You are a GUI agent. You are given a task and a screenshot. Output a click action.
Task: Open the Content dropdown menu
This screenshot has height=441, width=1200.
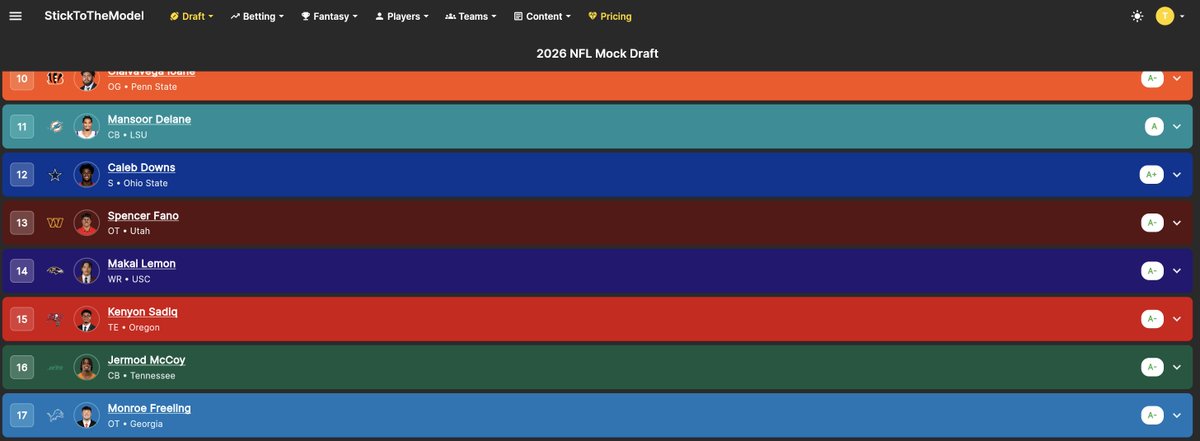(x=542, y=16)
